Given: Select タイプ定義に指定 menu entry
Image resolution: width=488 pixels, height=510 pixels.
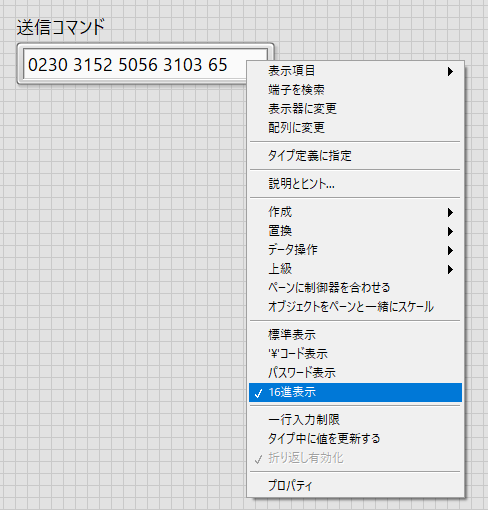Looking at the screenshot, I should (355, 156).
